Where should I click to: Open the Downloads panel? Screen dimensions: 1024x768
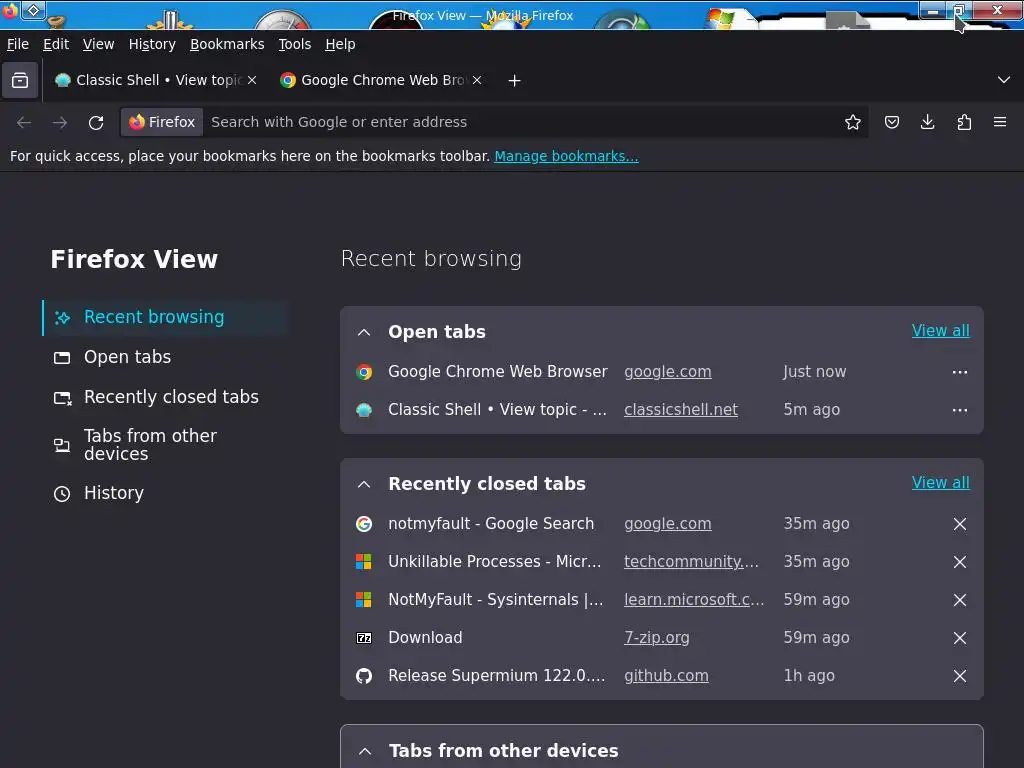click(927, 122)
